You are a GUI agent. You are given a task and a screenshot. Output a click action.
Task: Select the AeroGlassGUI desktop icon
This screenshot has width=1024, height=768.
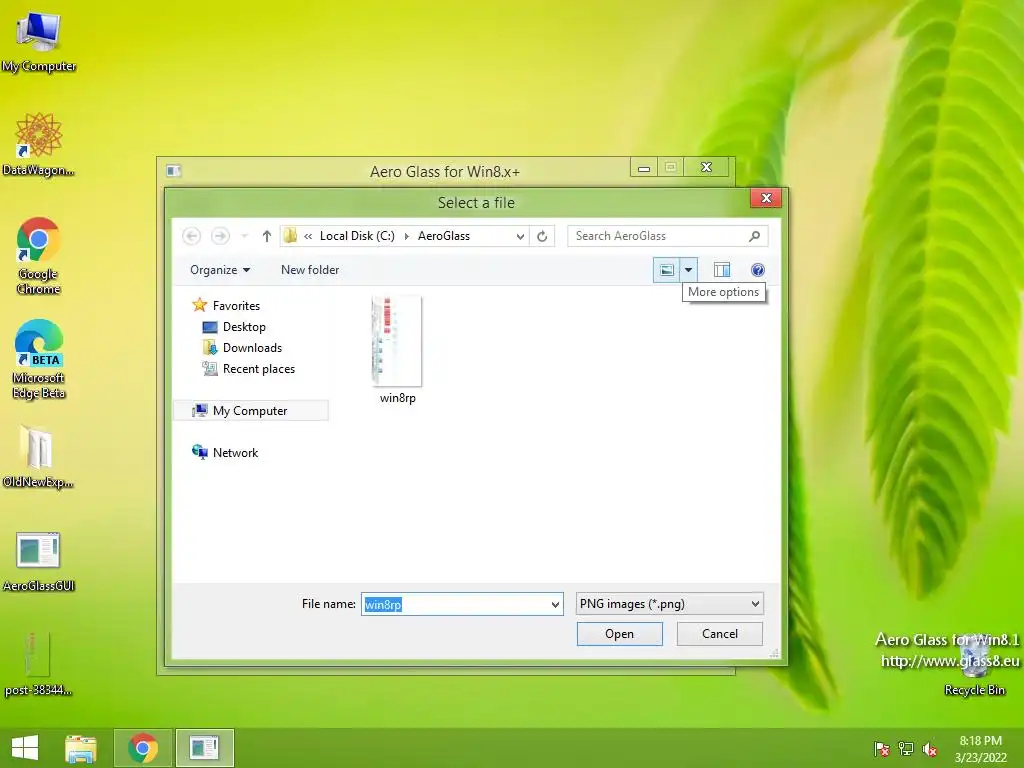tap(38, 561)
